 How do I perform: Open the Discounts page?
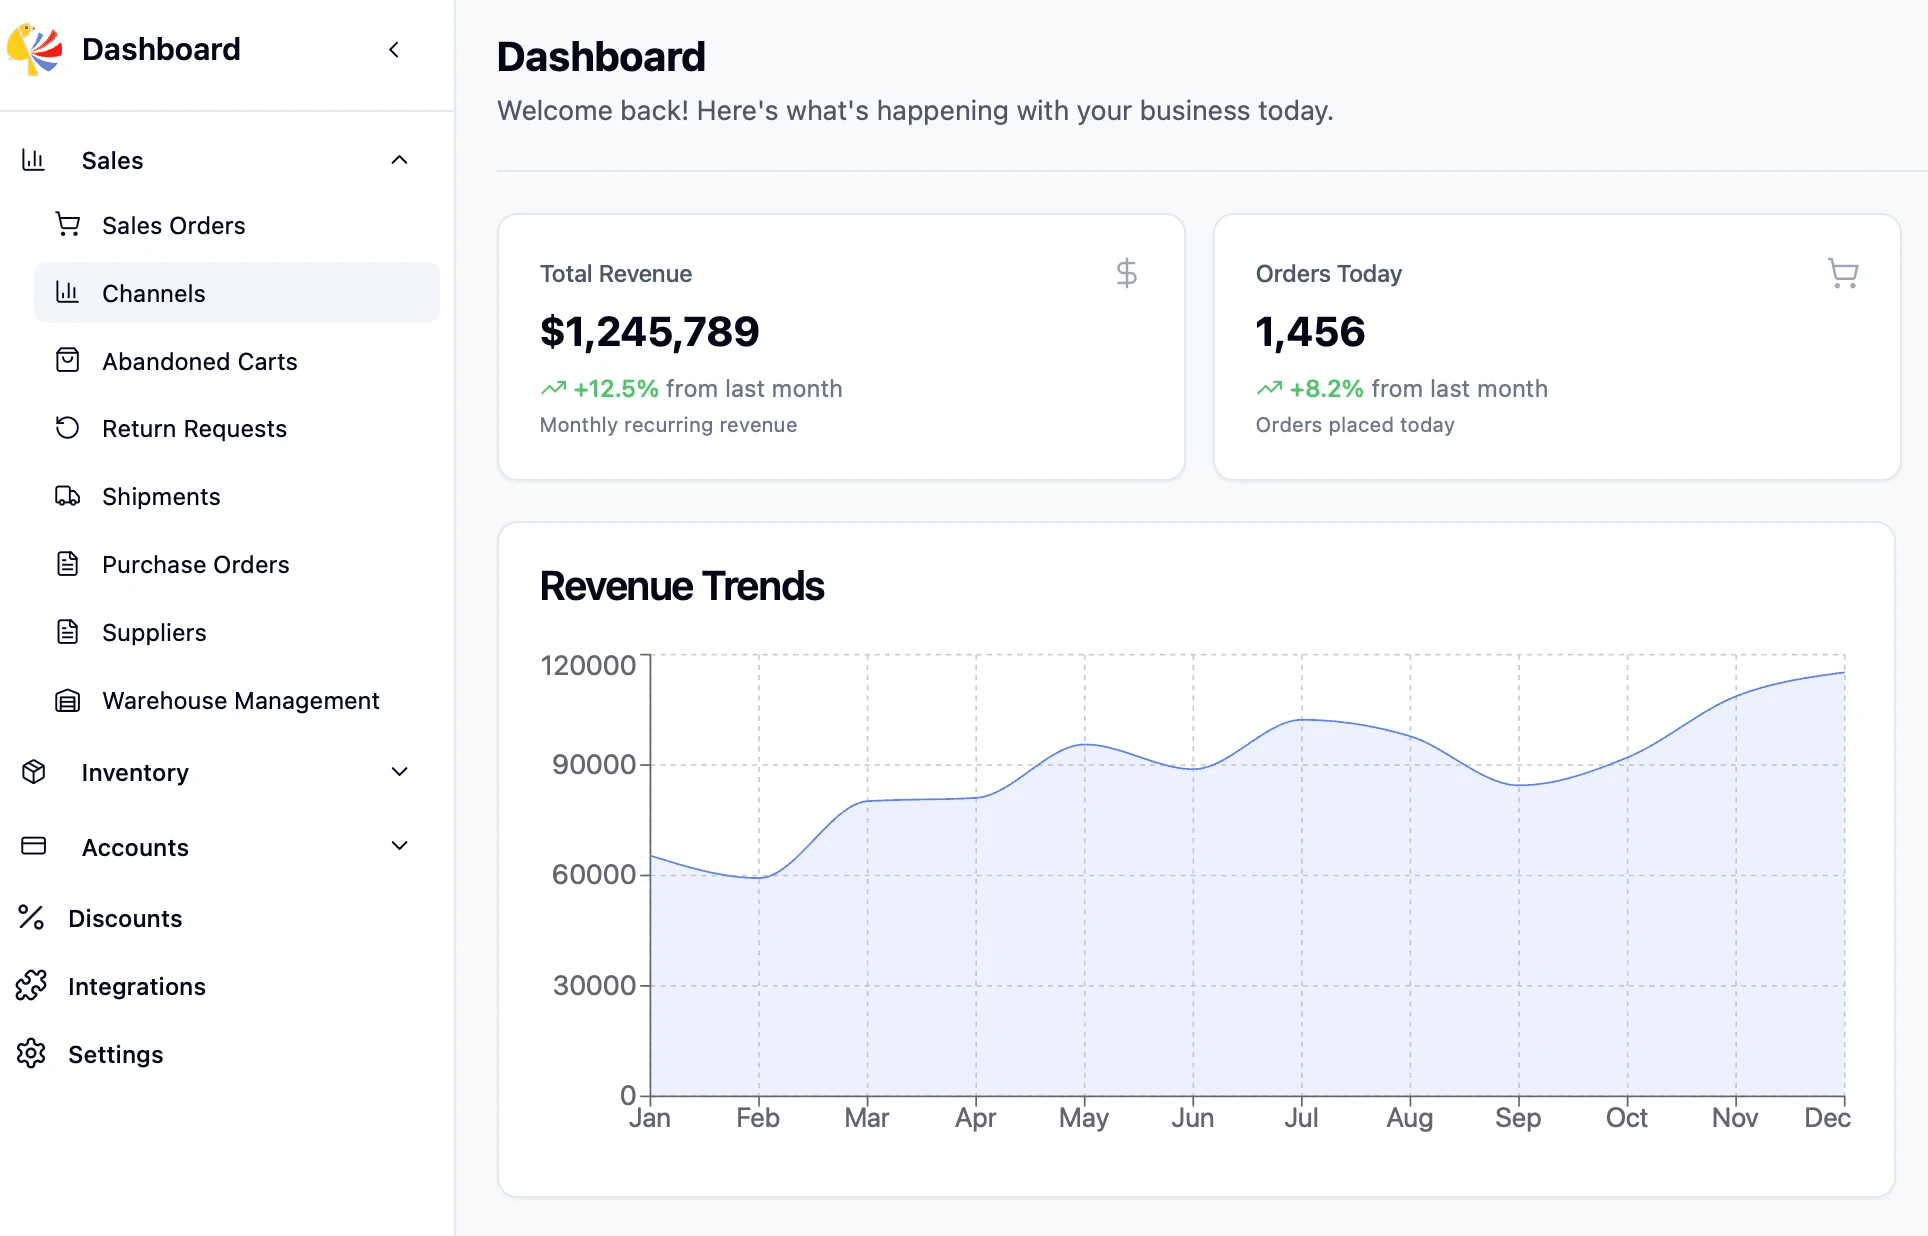(125, 918)
